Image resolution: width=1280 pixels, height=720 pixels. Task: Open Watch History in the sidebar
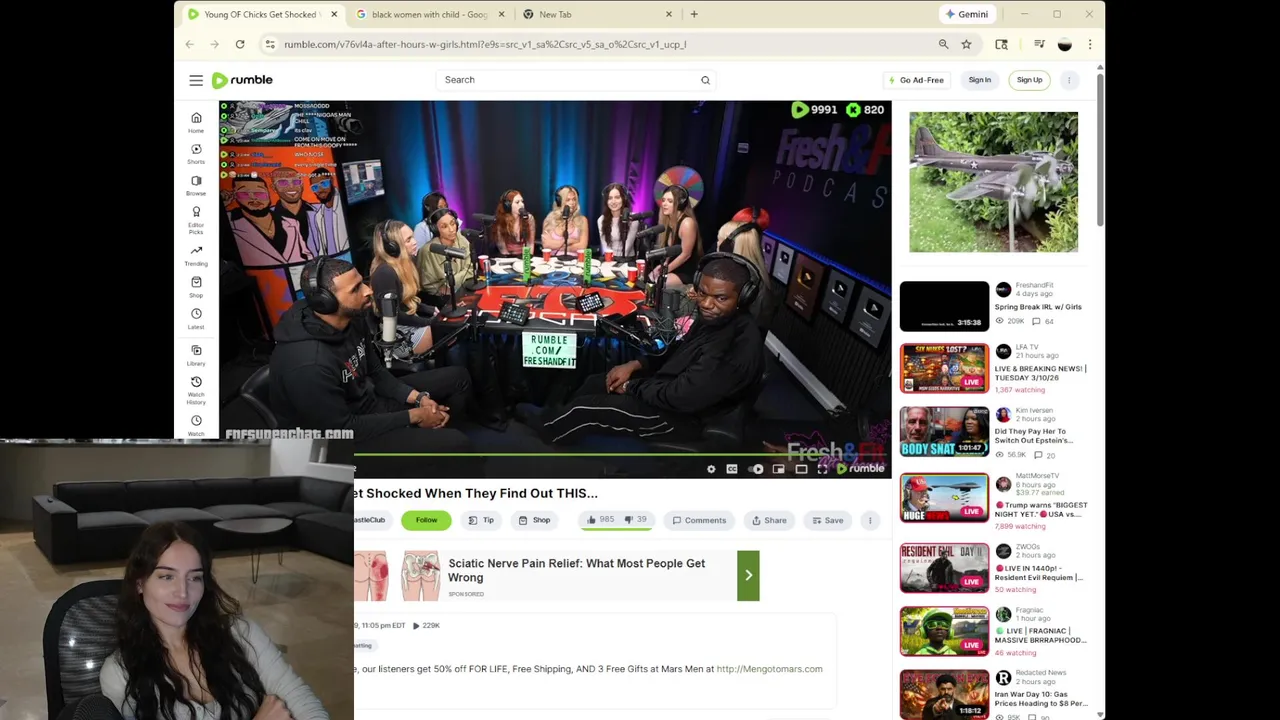click(x=196, y=390)
